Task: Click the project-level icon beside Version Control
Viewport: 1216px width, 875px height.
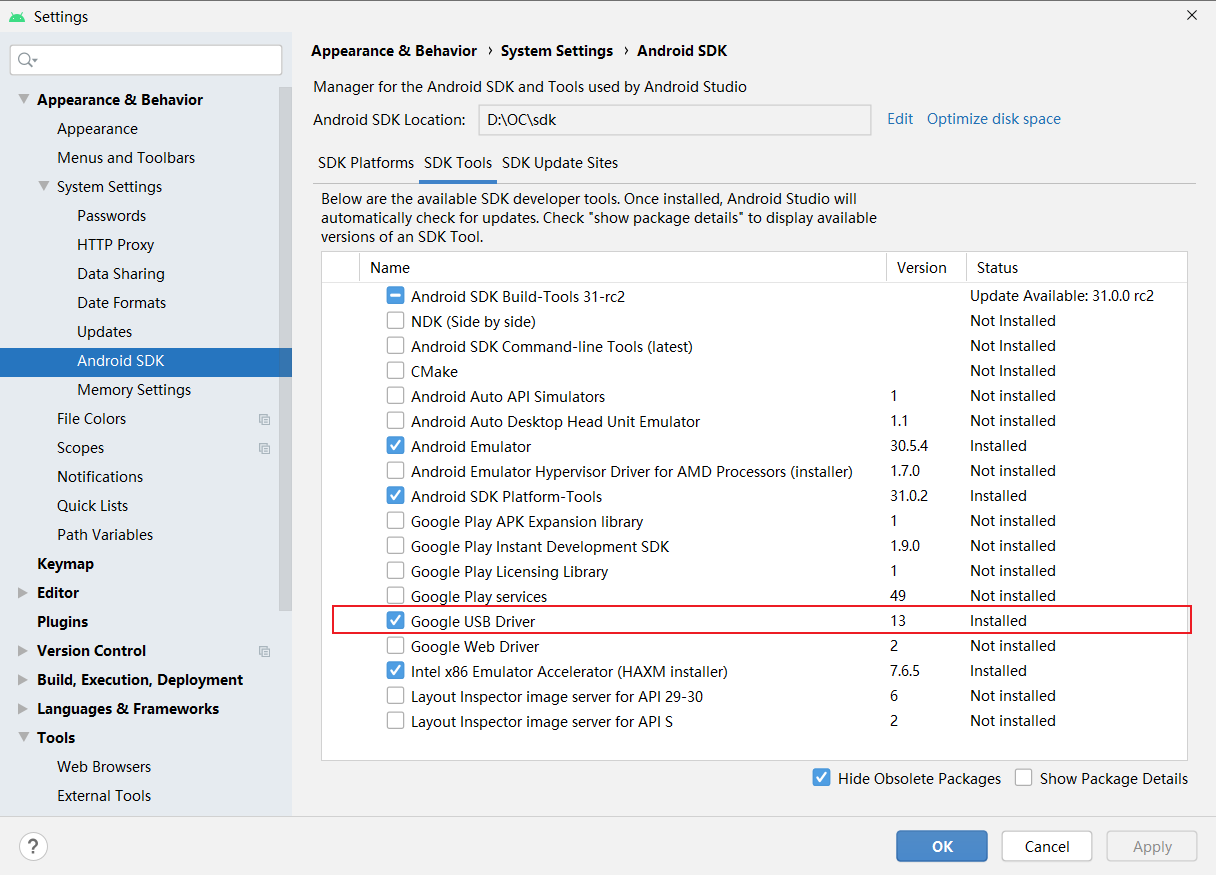Action: click(x=264, y=651)
